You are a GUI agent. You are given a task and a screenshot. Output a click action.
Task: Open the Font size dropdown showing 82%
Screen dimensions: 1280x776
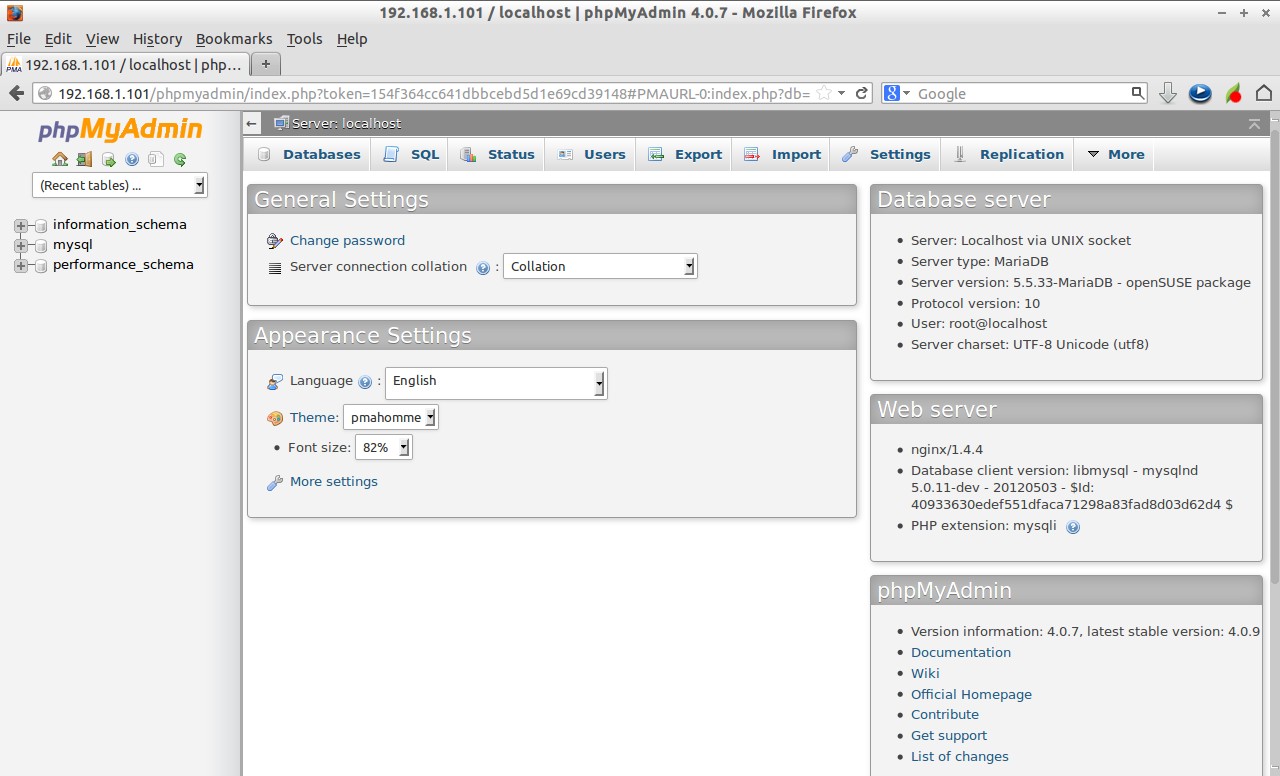click(384, 447)
